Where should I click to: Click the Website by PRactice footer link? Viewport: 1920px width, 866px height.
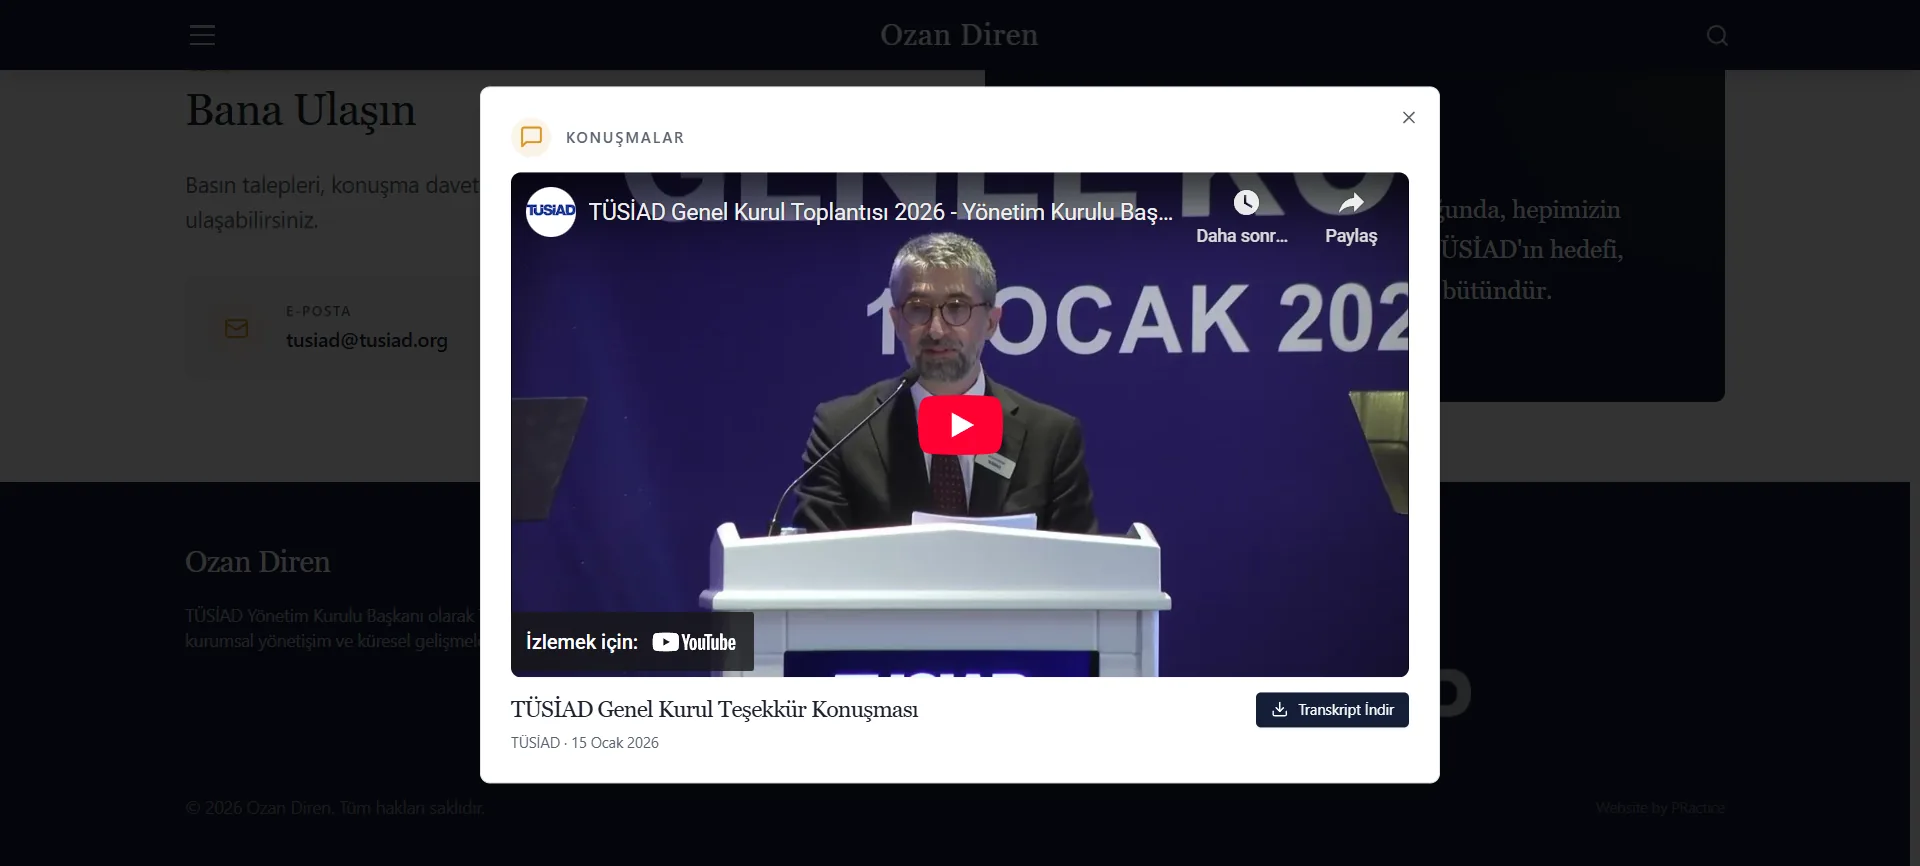point(1660,808)
